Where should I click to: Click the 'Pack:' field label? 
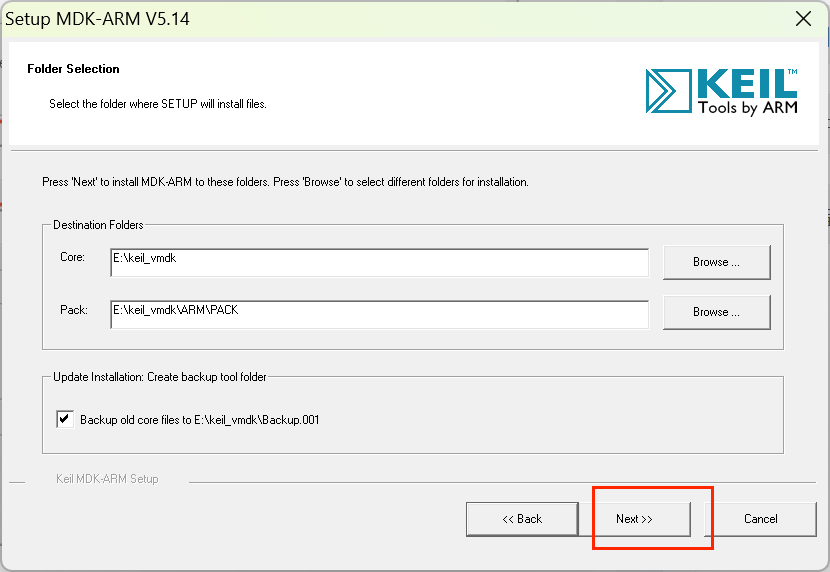tap(74, 310)
